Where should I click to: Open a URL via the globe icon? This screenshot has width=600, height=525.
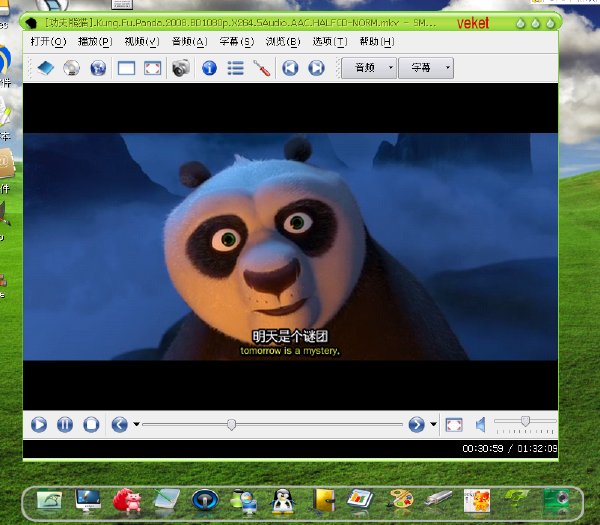point(98,68)
